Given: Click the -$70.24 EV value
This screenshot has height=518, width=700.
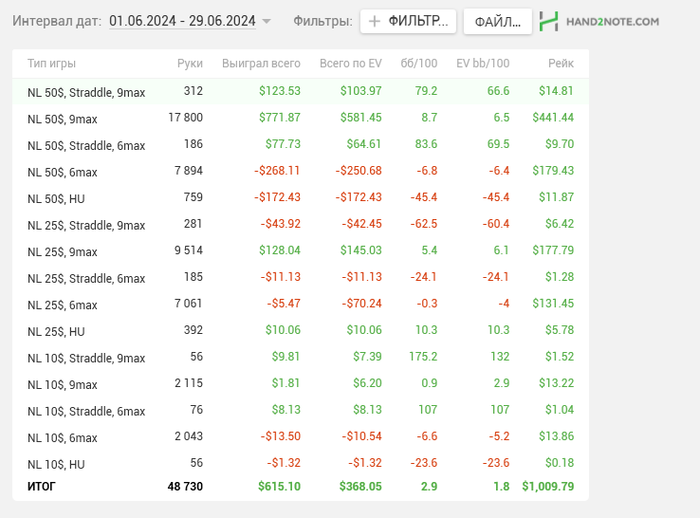Looking at the screenshot, I should point(362,303).
